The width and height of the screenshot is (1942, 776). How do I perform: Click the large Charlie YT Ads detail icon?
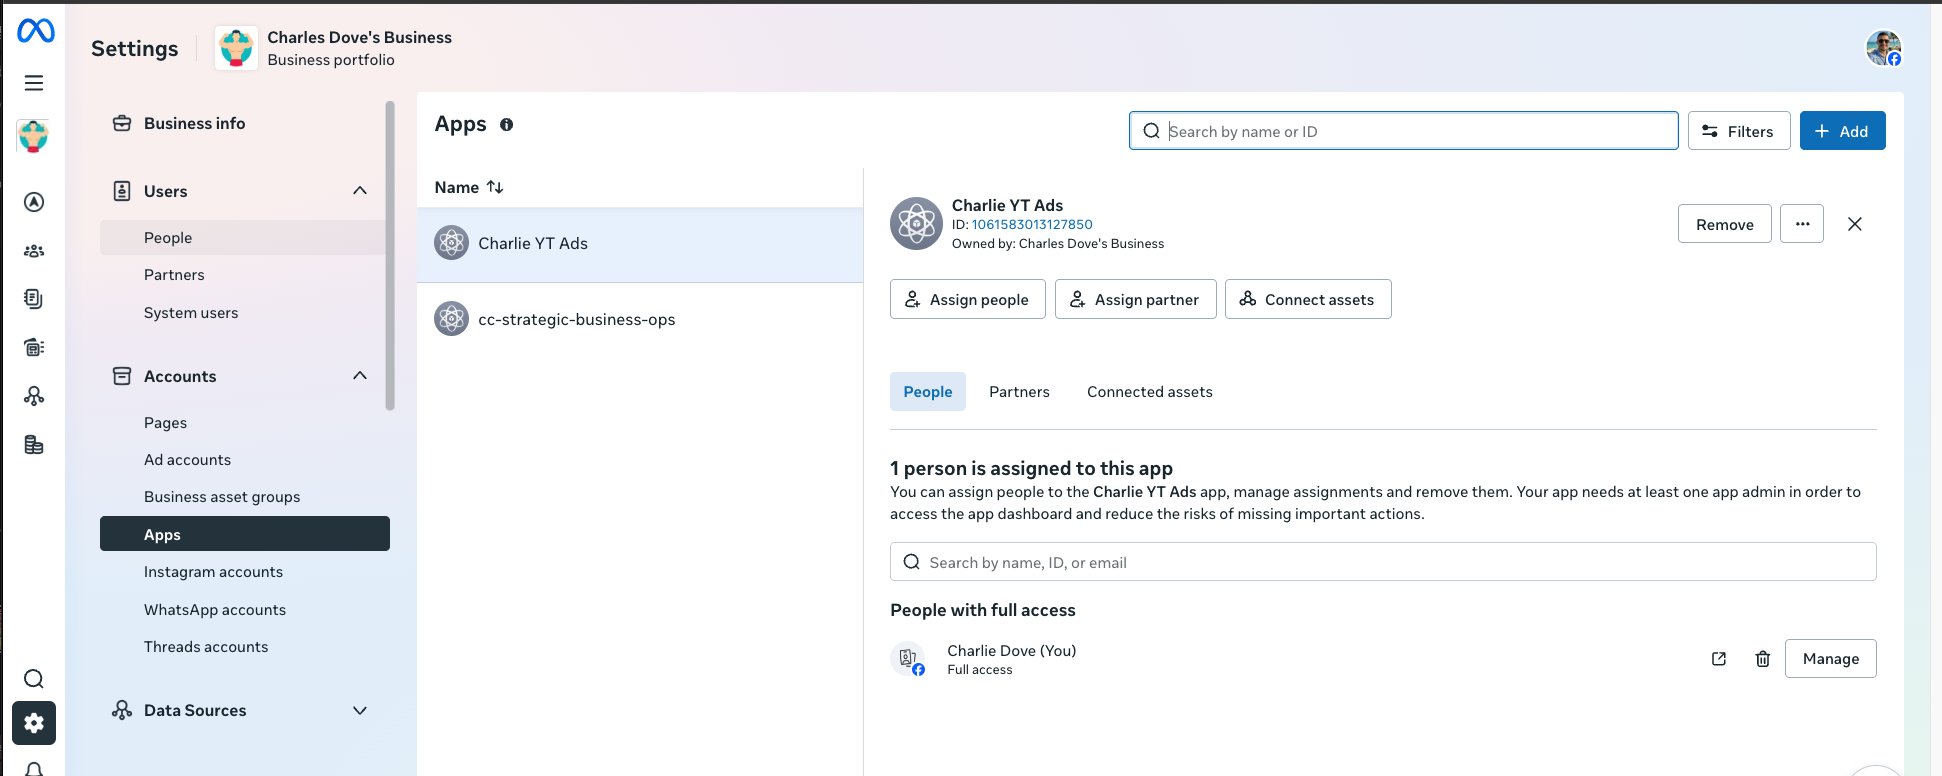[917, 224]
